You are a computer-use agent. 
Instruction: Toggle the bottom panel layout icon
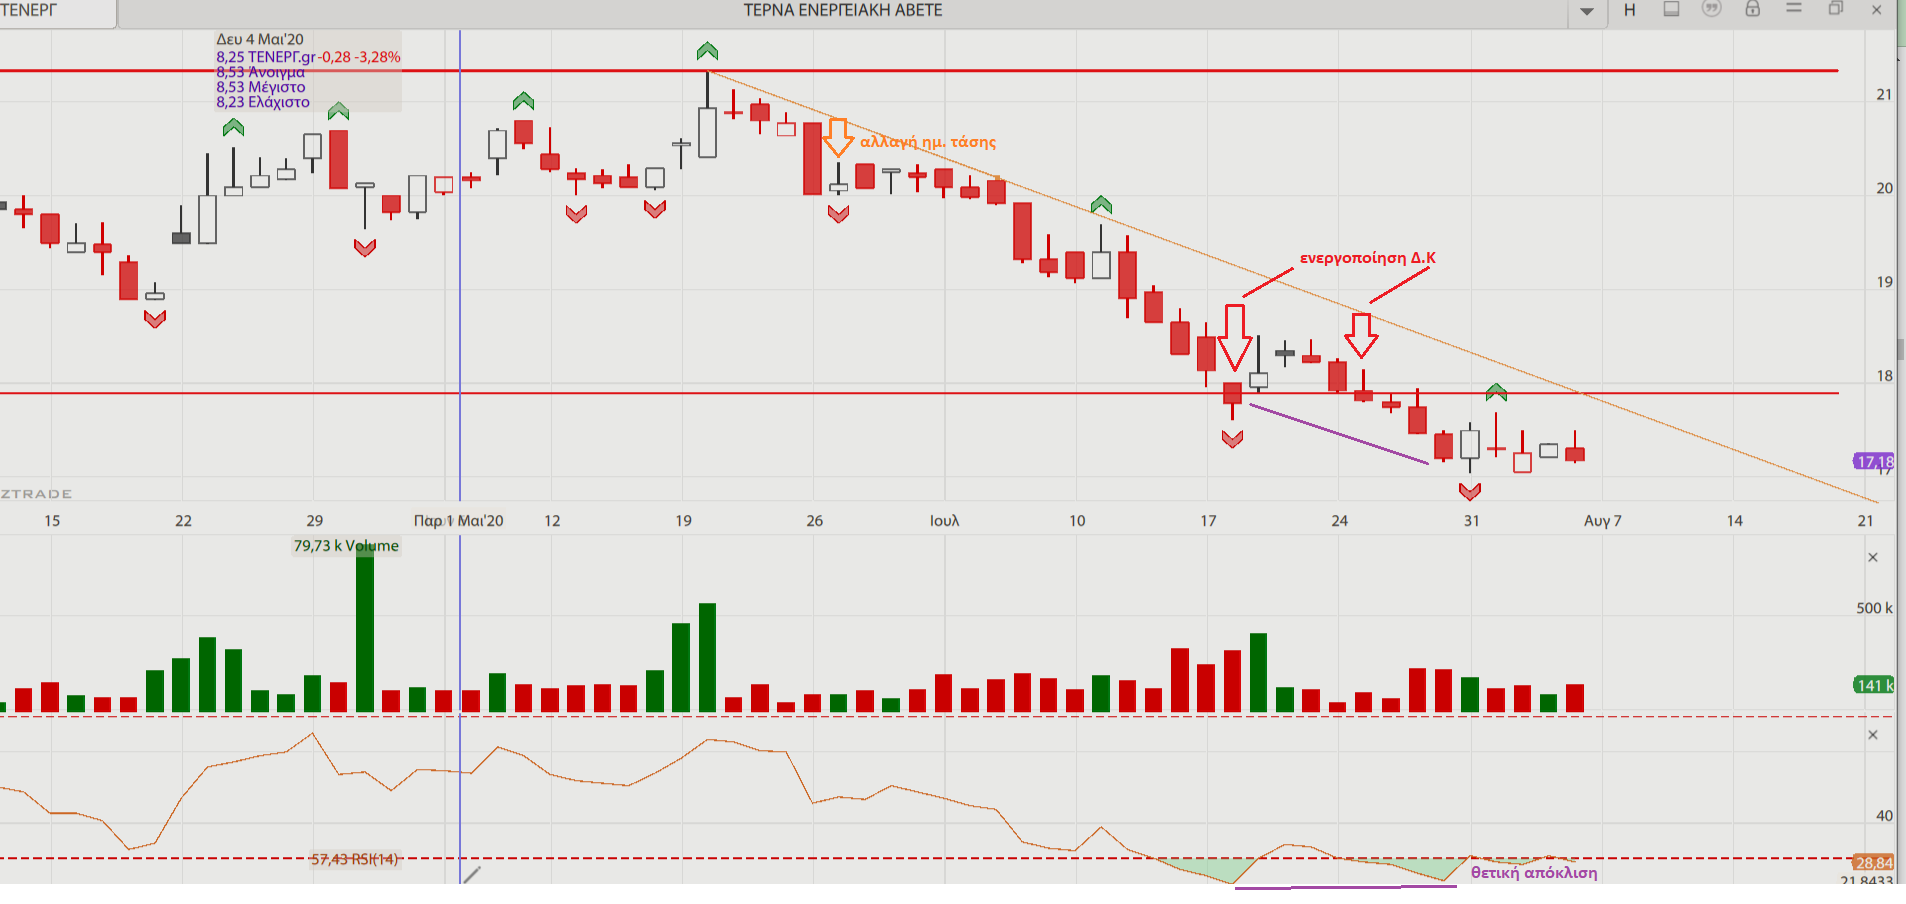coord(1671,9)
